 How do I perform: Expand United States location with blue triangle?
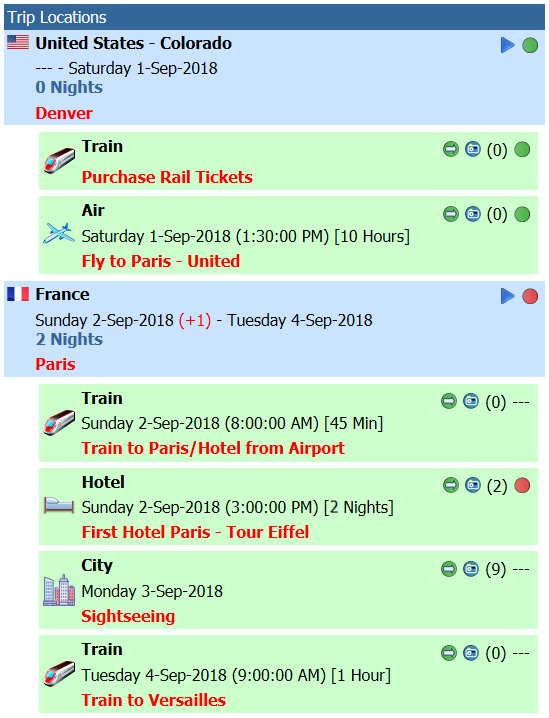[x=508, y=45]
